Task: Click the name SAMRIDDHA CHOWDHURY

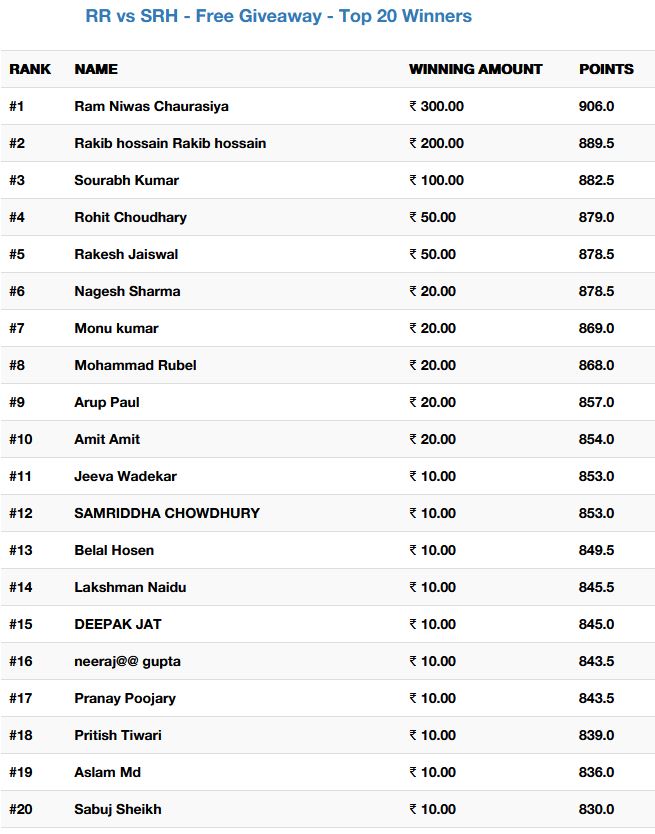Action: pyautogui.click(x=167, y=513)
